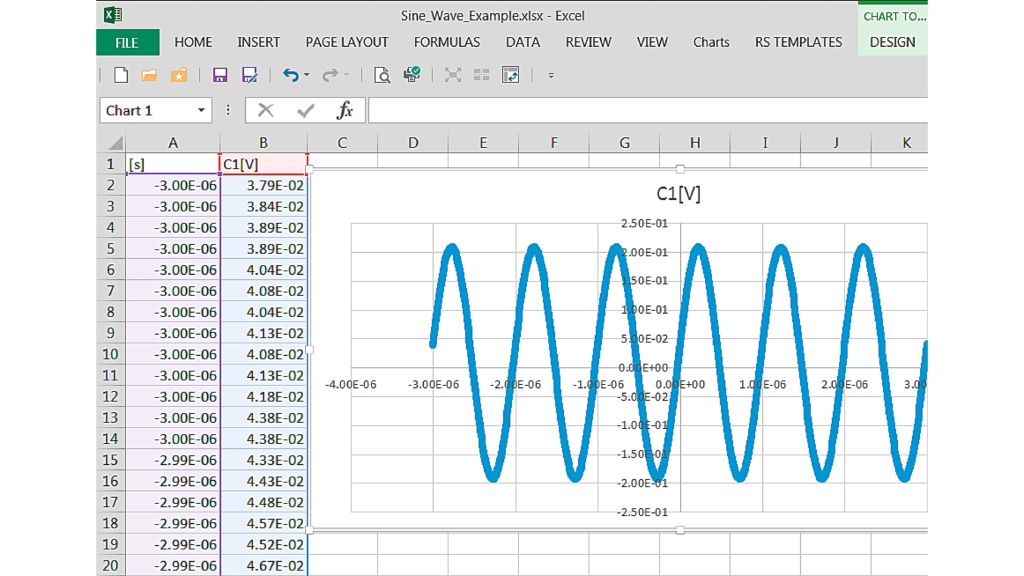Image resolution: width=1024 pixels, height=576 pixels.
Task: Create a new workbook with the New icon
Action: 121,75
